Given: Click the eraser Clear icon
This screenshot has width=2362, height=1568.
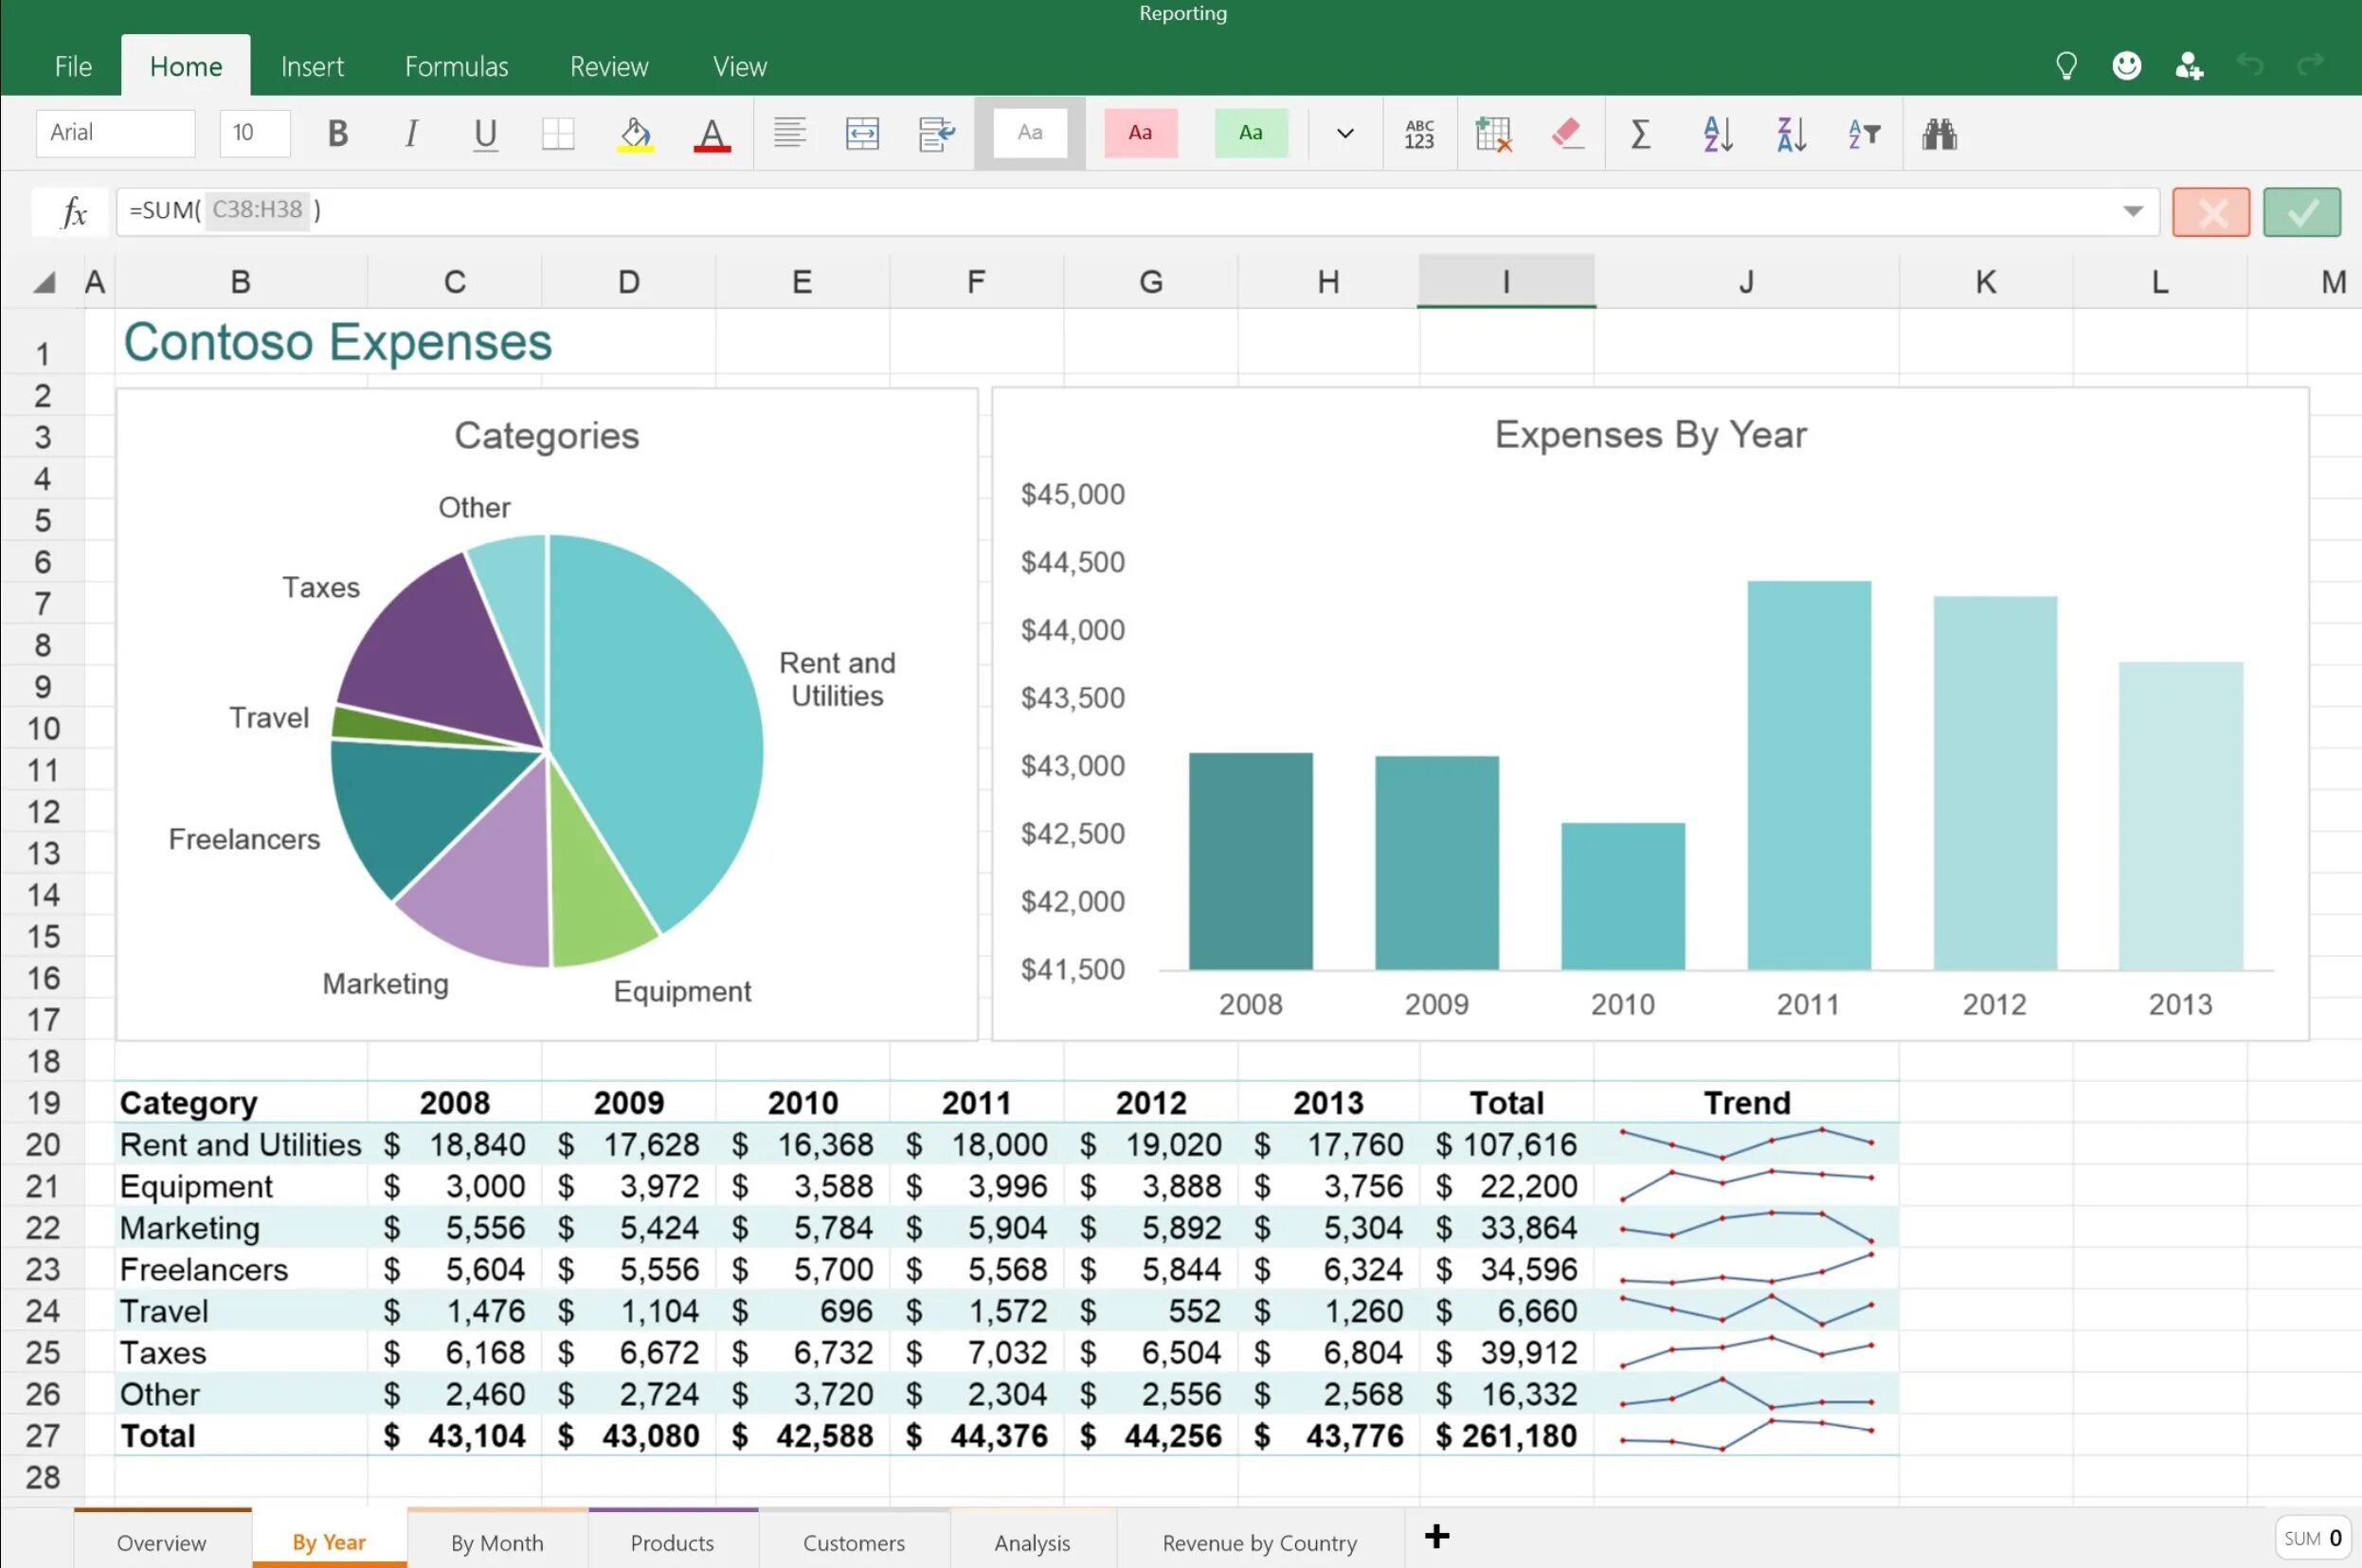Looking at the screenshot, I should tap(1566, 133).
